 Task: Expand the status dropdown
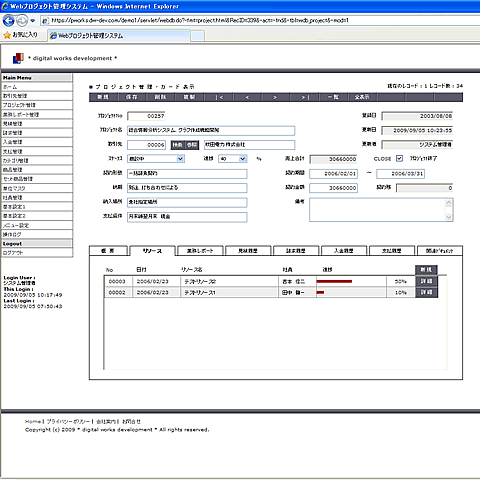pos(180,159)
